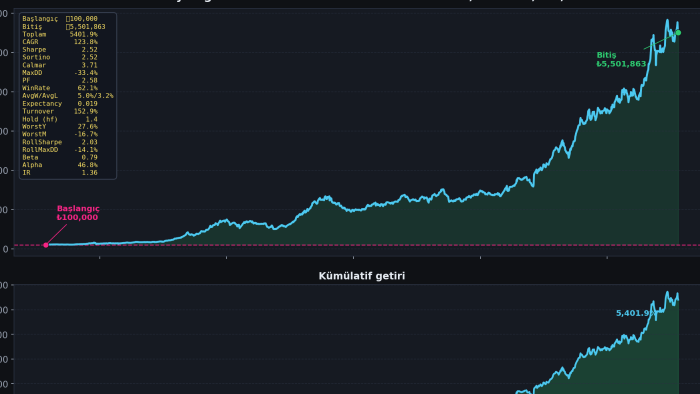The height and width of the screenshot is (394, 700).
Task: Click the 'Calmar 3.71' stats row
Action: click(60, 65)
